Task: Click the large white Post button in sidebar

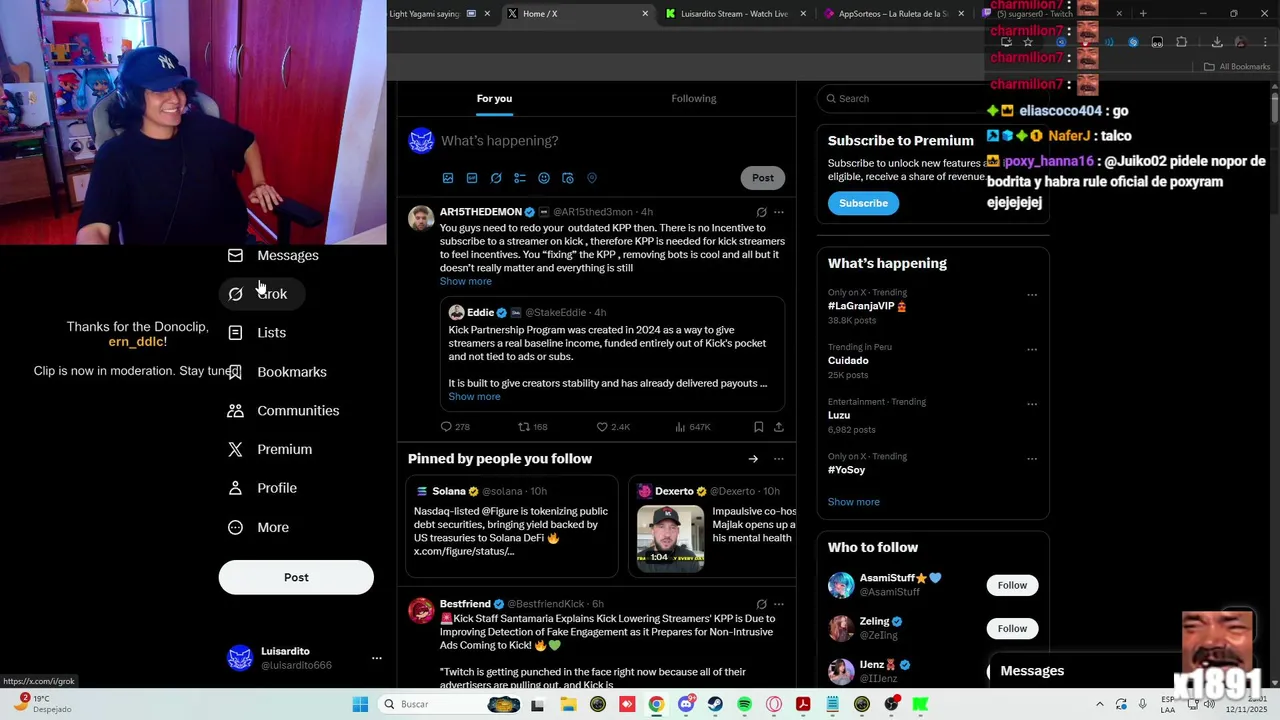Action: click(x=296, y=577)
